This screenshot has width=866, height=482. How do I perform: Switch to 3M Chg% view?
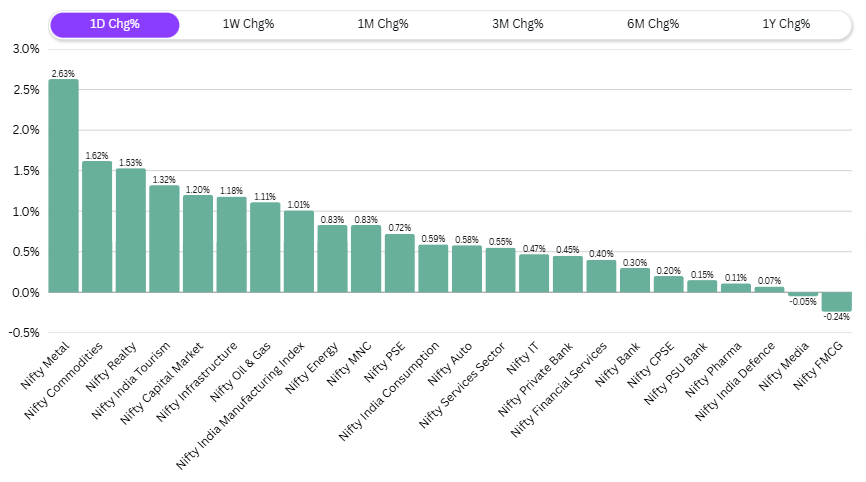(518, 25)
